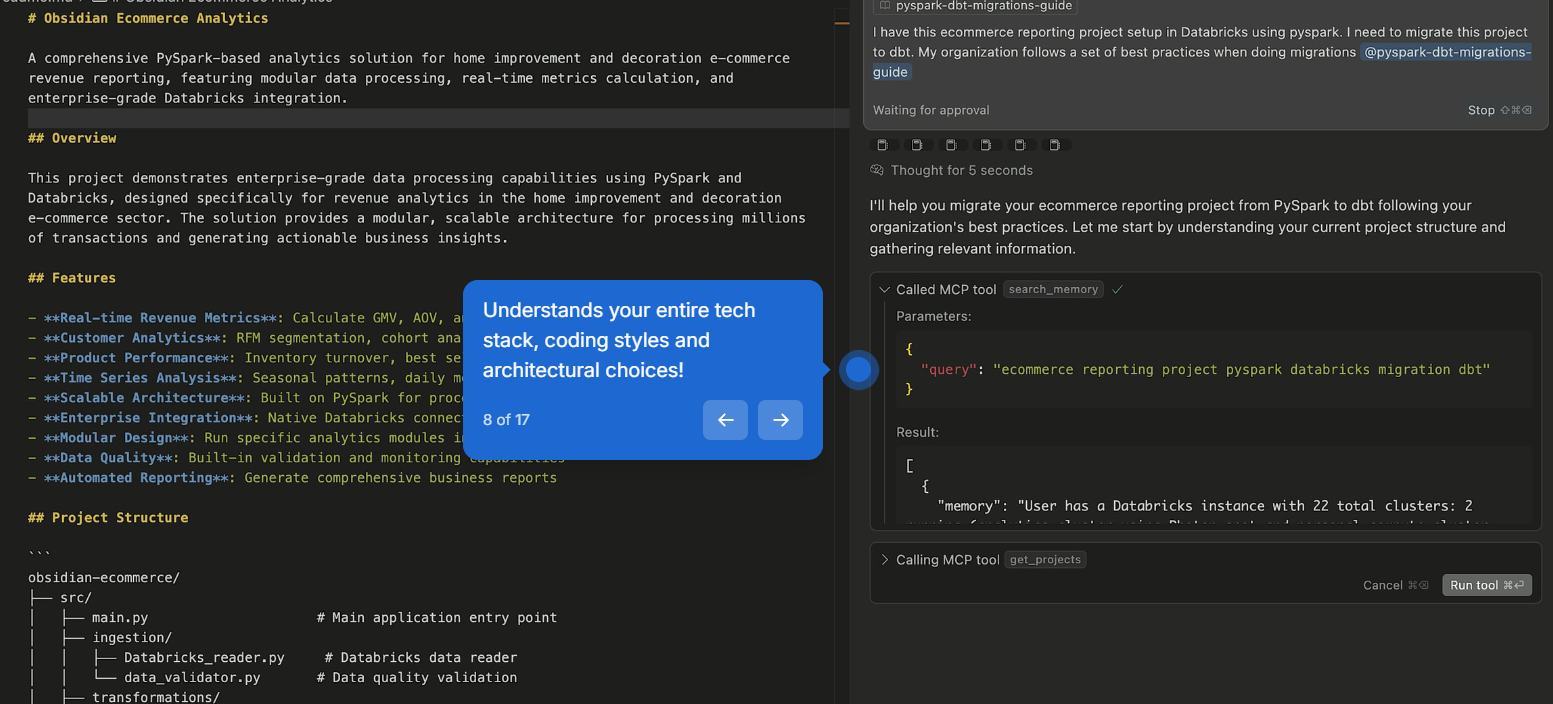The image size is (1553, 704).
Task: Click the ## Project Structure heading
Action: (108, 518)
